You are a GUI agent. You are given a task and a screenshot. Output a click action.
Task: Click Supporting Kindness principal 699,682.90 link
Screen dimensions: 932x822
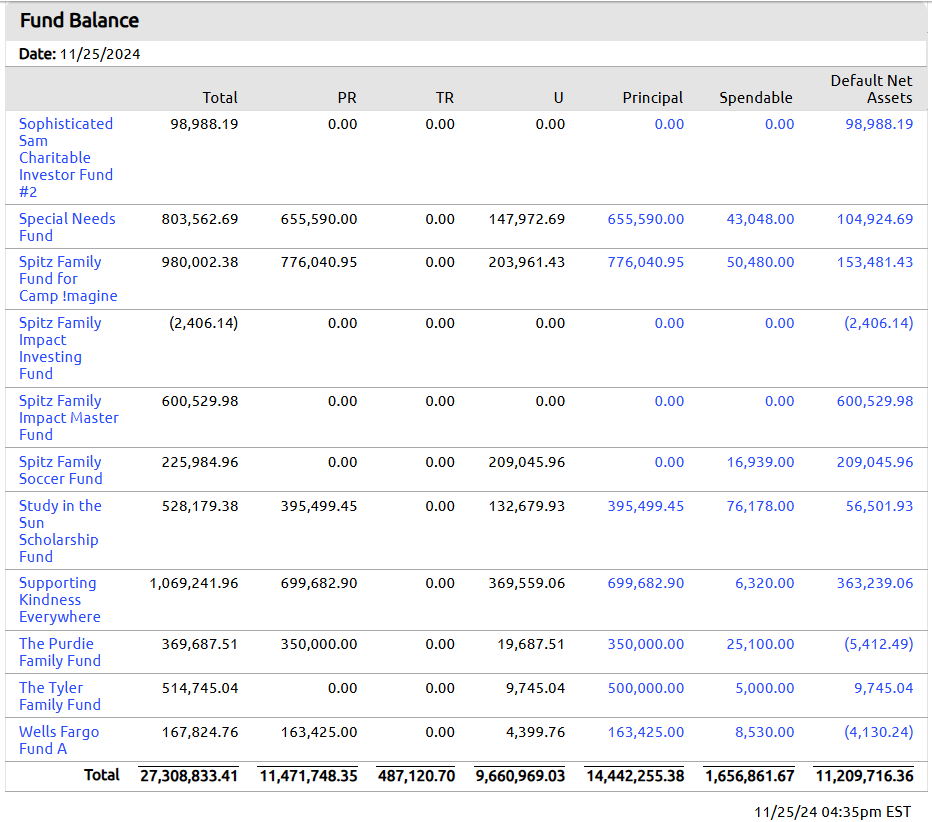[x=646, y=584]
